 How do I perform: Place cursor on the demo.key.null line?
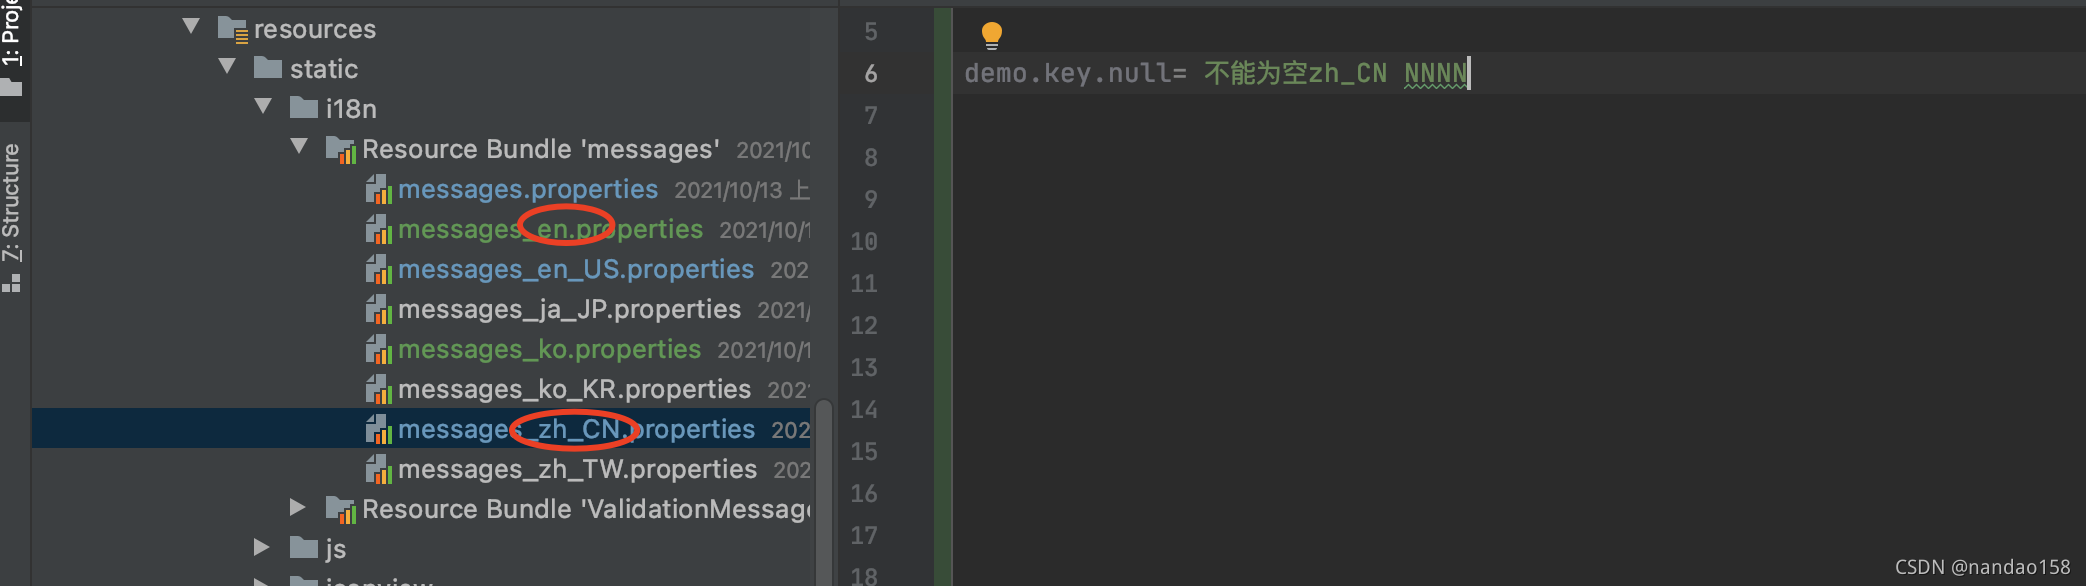[1200, 72]
